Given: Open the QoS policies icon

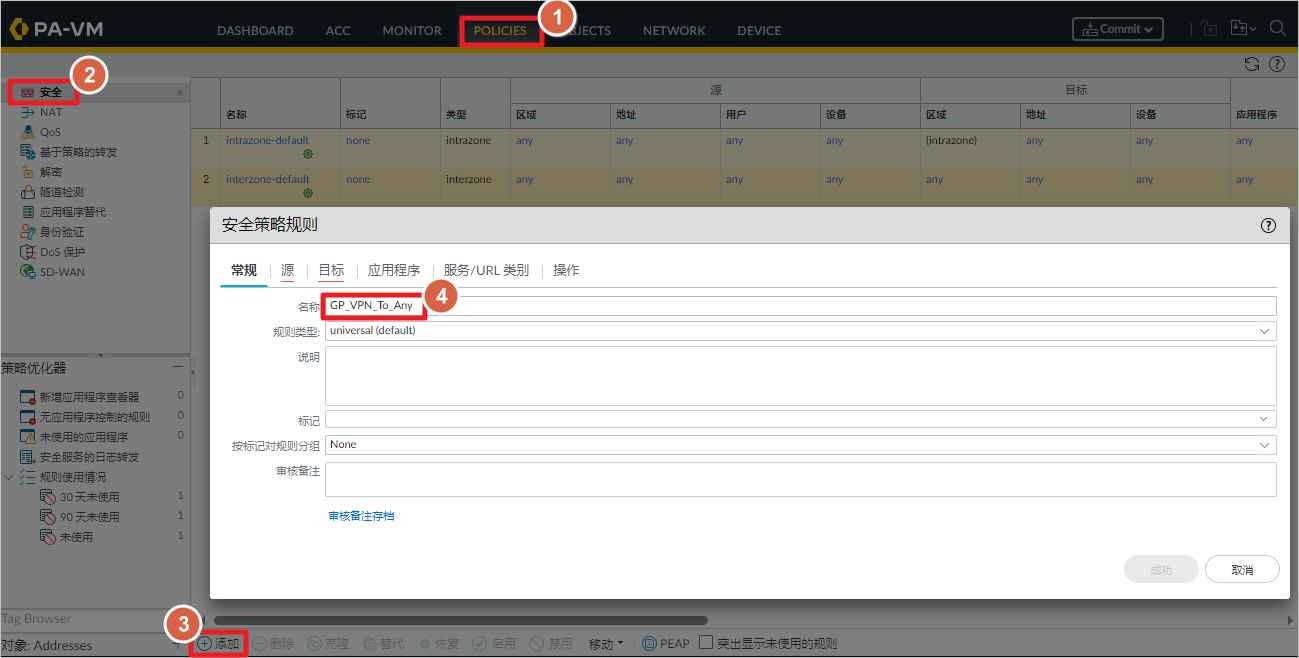Looking at the screenshot, I should tap(28, 132).
